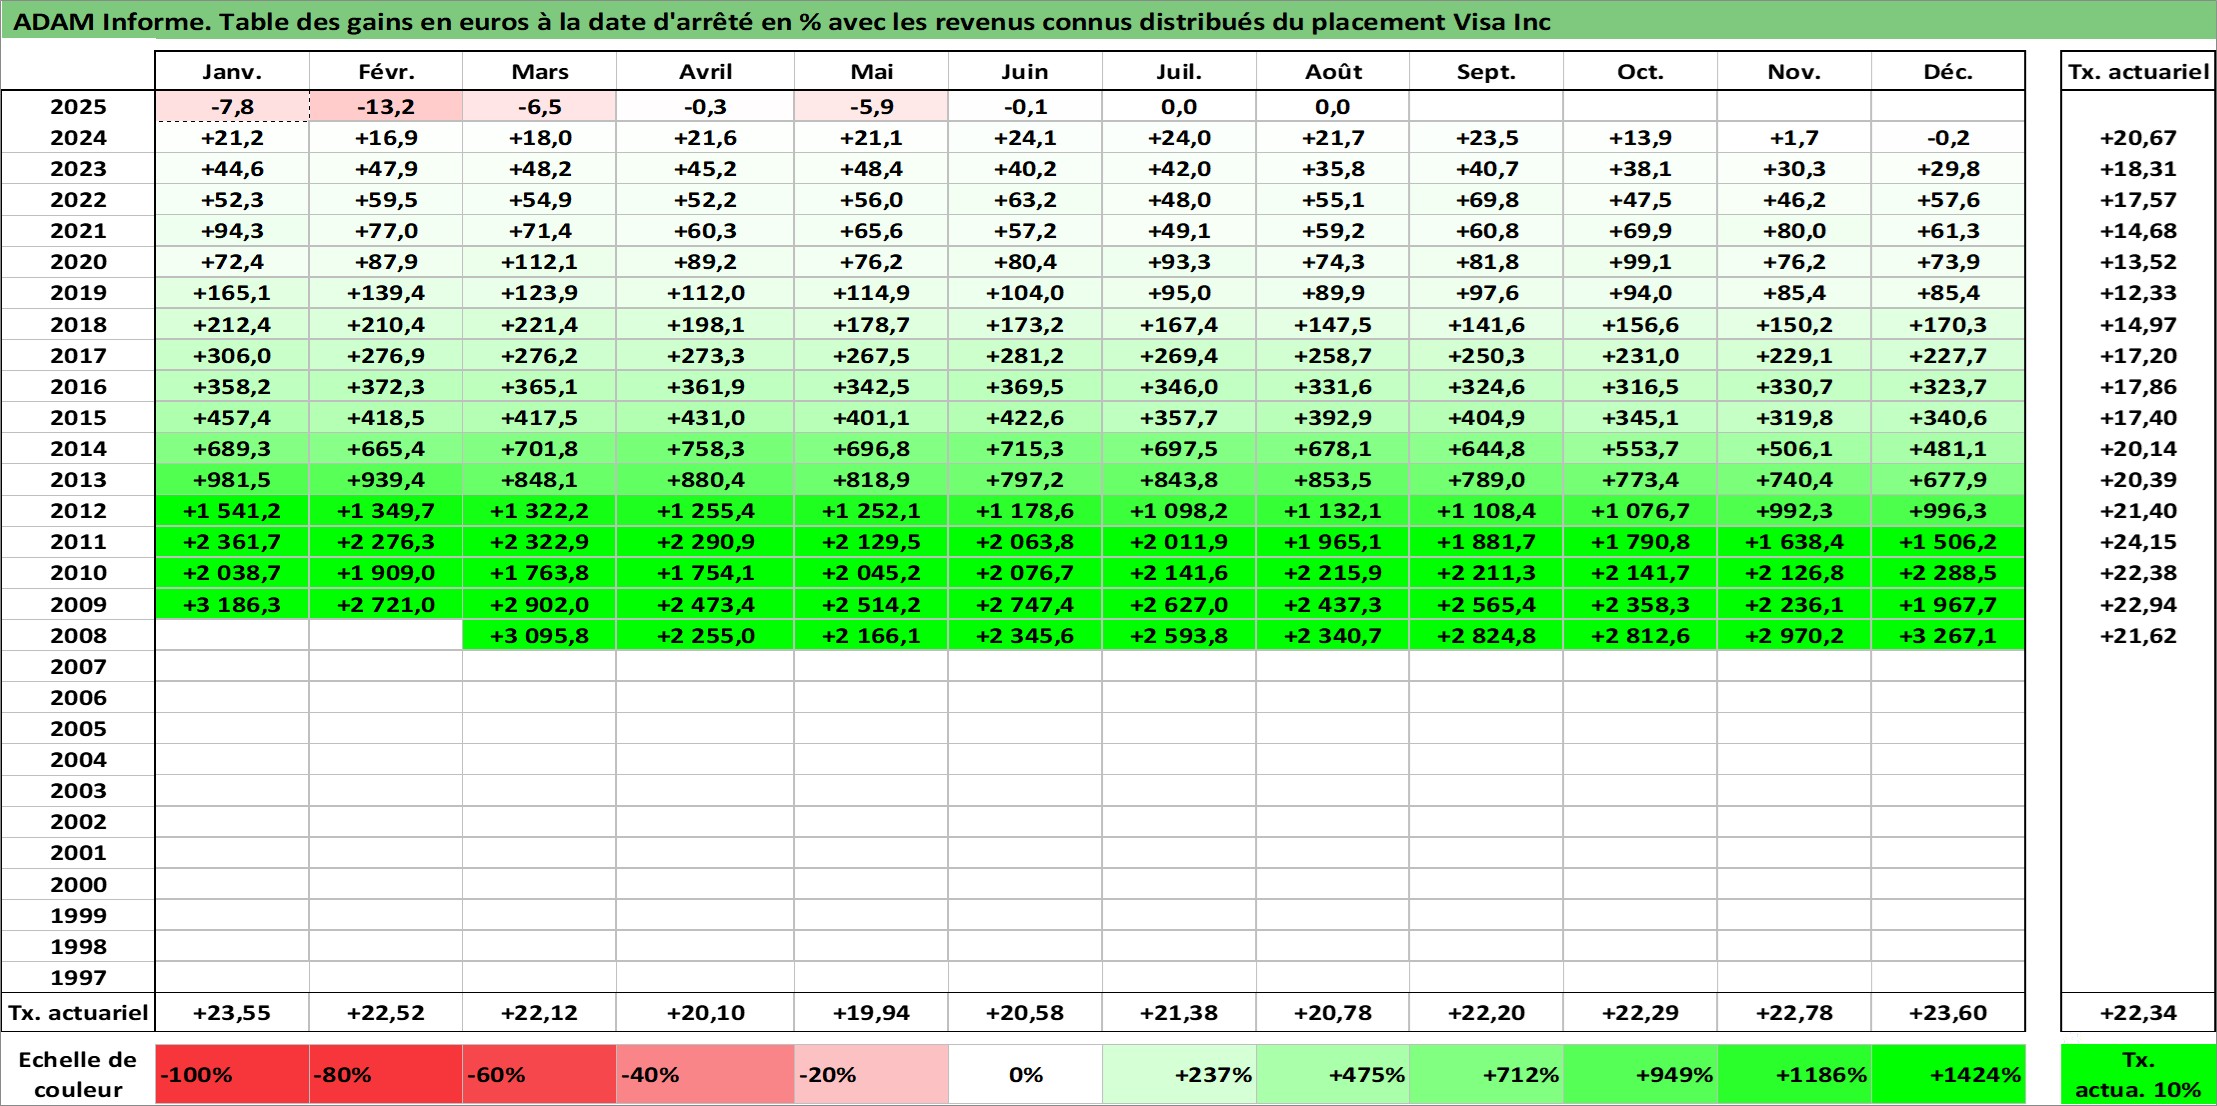Select cell +3 186,3 in 2009 row
This screenshot has width=2217, height=1106.
click(232, 604)
